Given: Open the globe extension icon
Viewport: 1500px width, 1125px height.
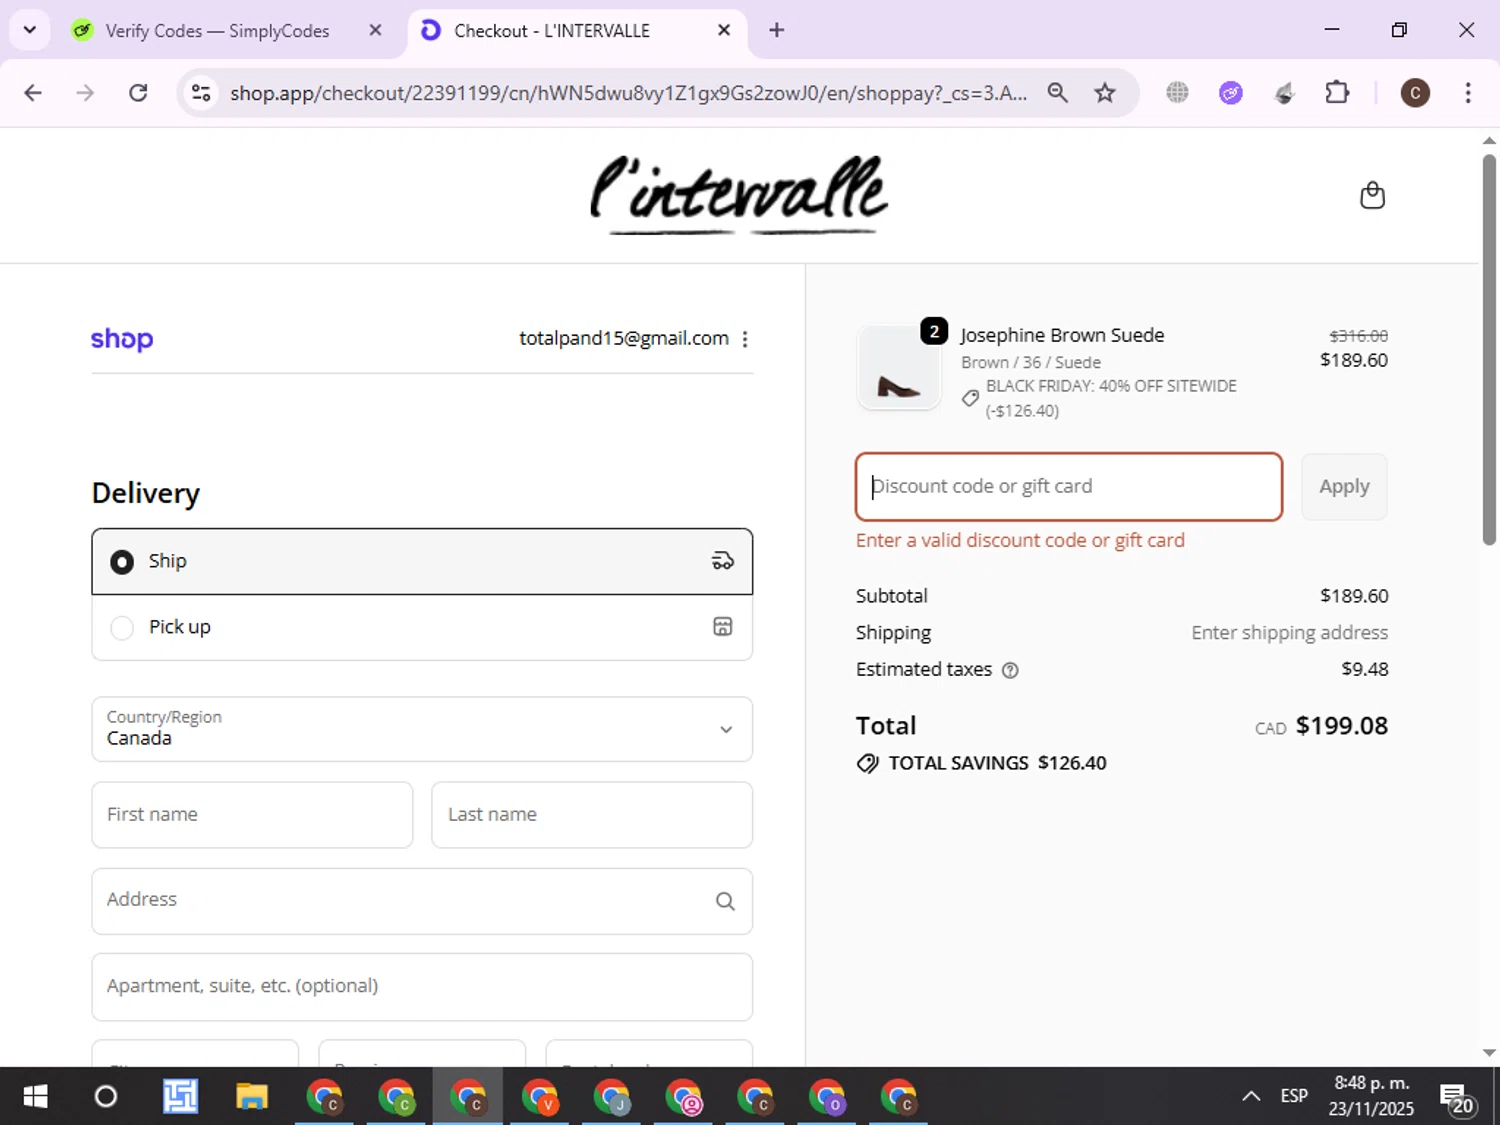Looking at the screenshot, I should [x=1178, y=93].
